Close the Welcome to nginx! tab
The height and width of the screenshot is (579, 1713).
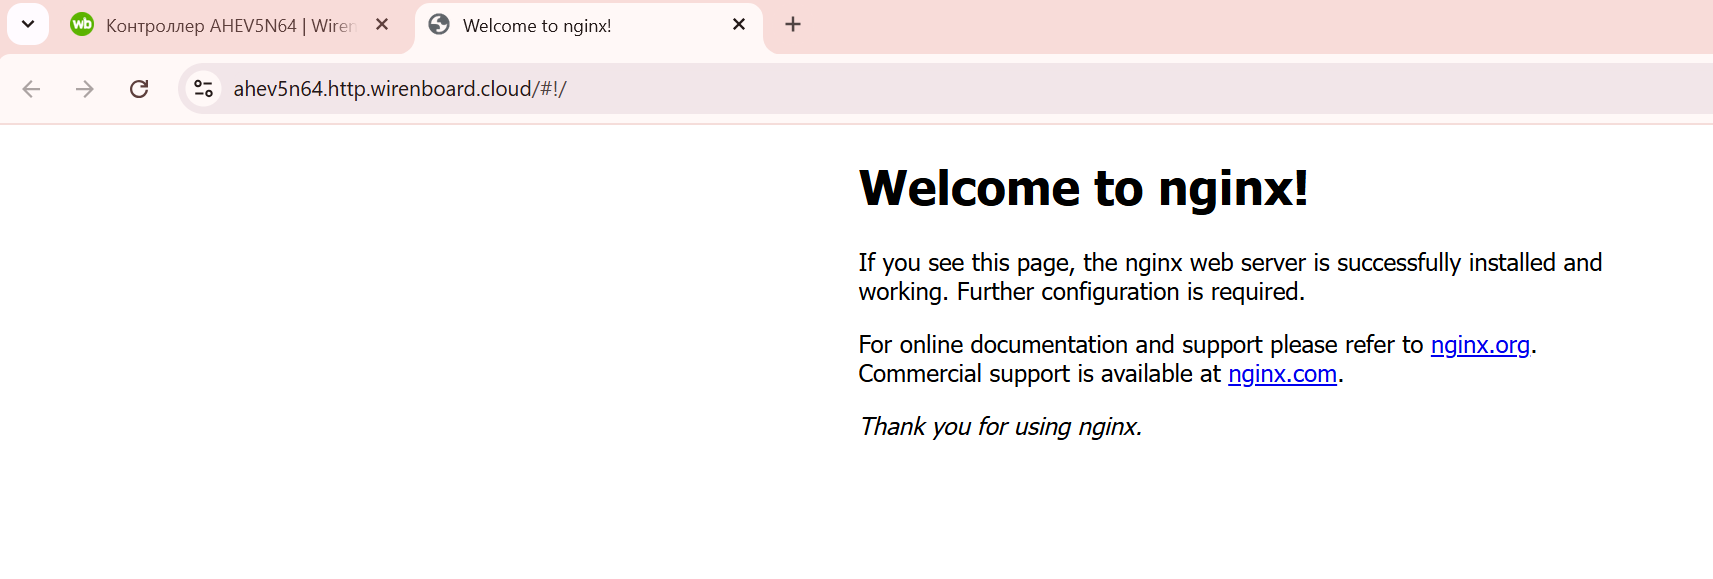tap(739, 24)
